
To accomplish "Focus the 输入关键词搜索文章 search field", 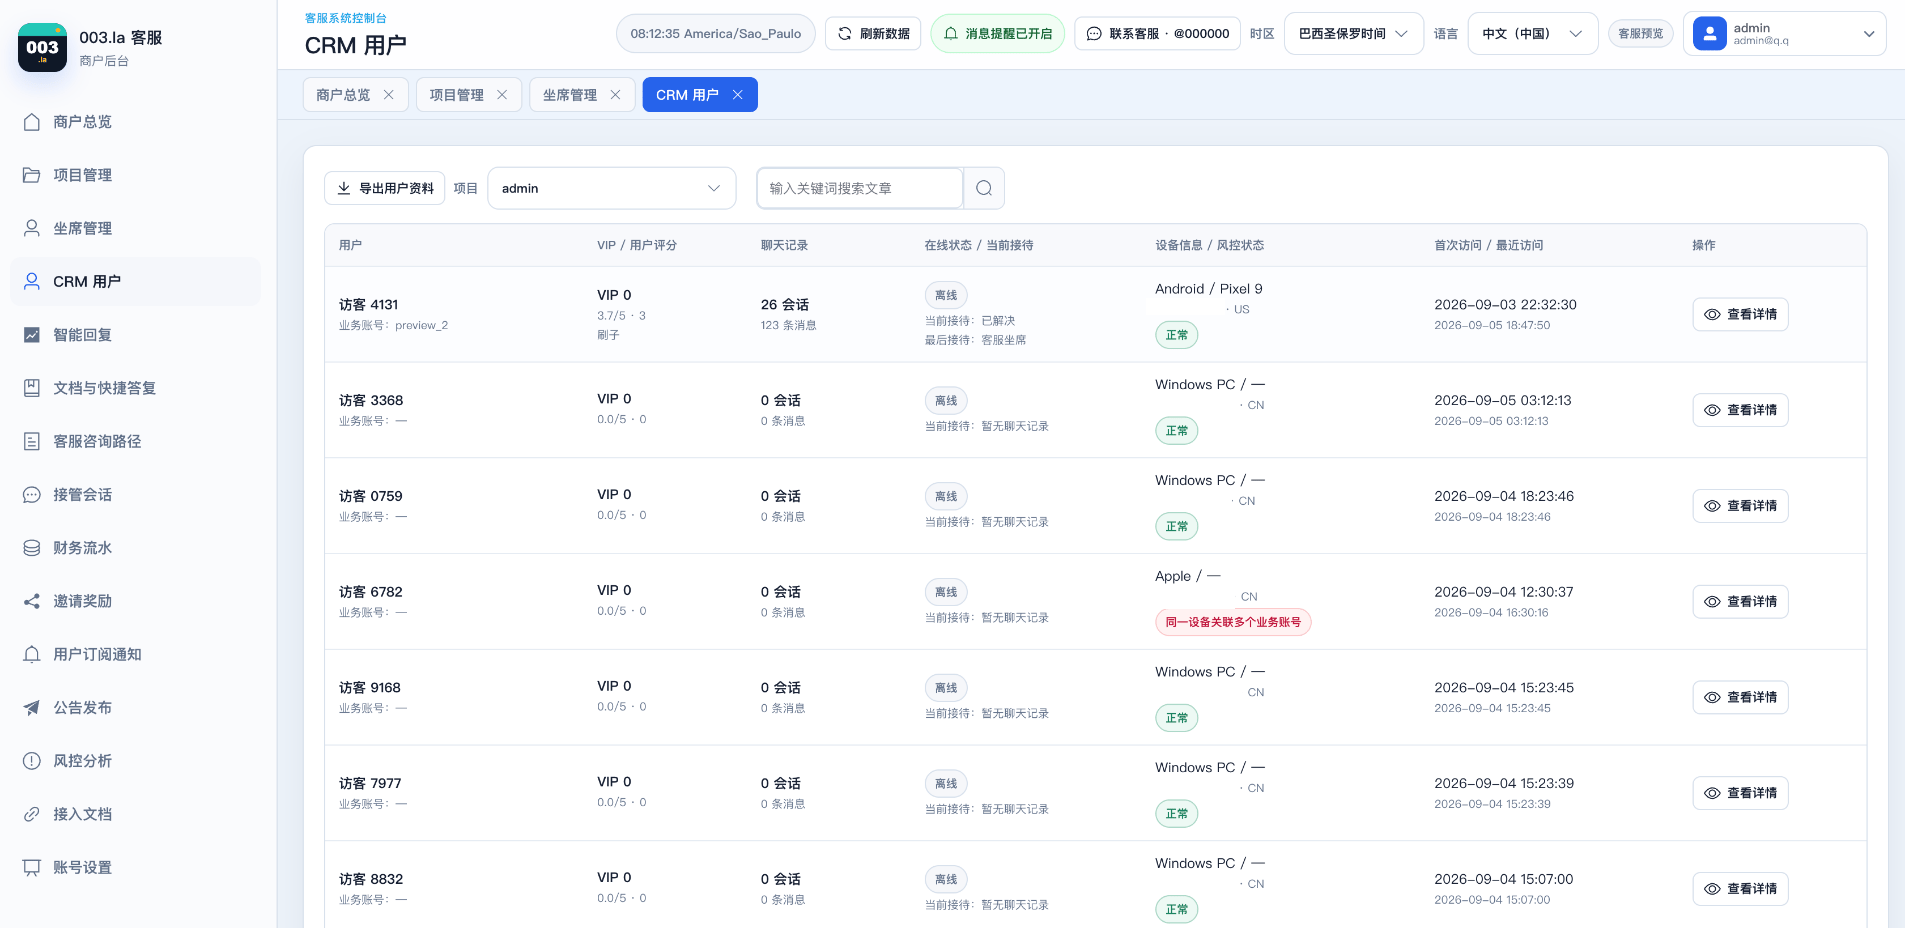I will point(860,188).
